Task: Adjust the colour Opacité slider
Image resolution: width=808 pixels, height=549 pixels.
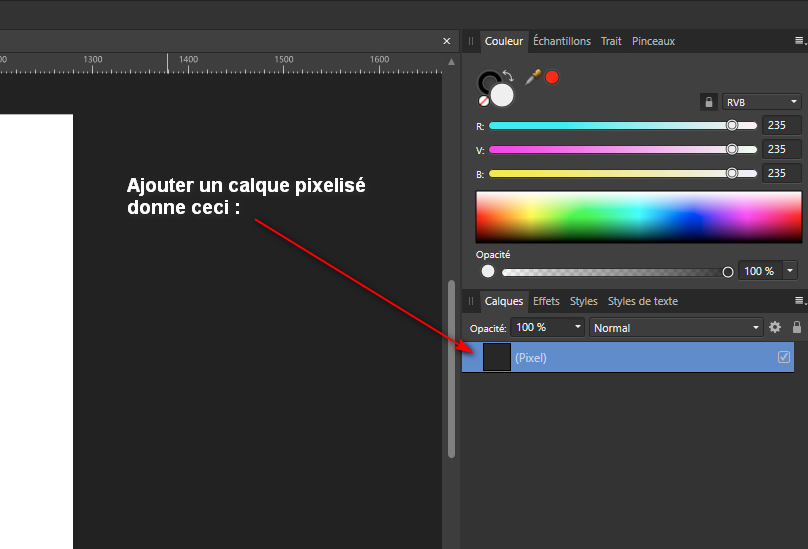Action: (617, 272)
